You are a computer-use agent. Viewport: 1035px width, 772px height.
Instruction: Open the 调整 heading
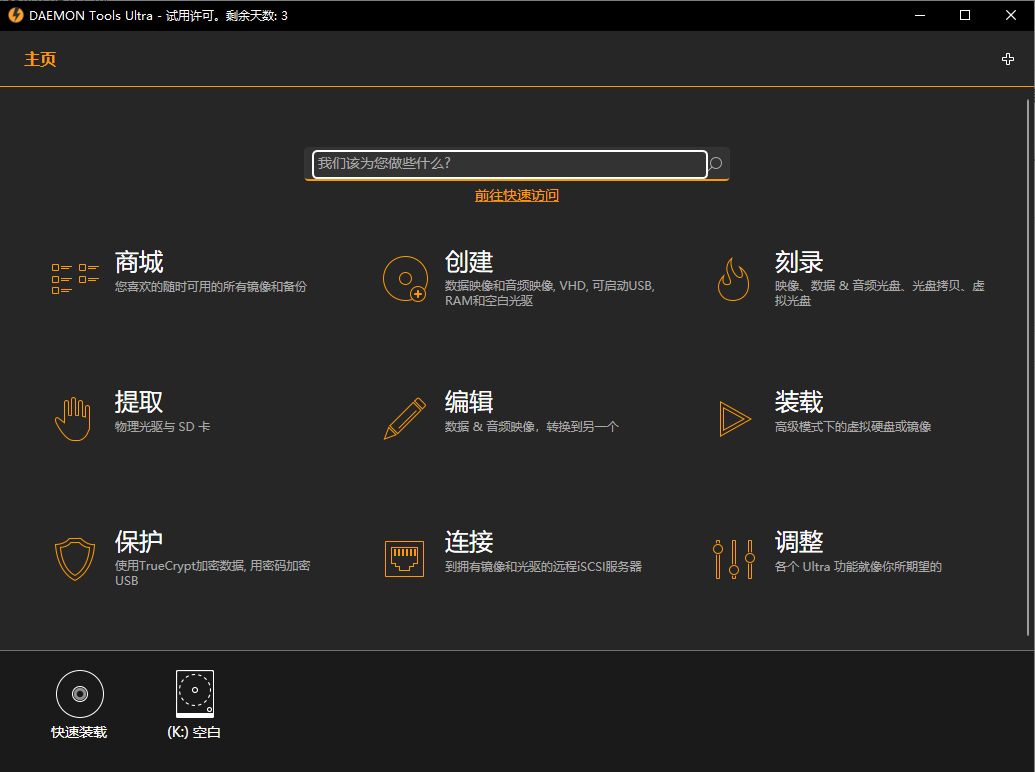pyautogui.click(x=799, y=542)
